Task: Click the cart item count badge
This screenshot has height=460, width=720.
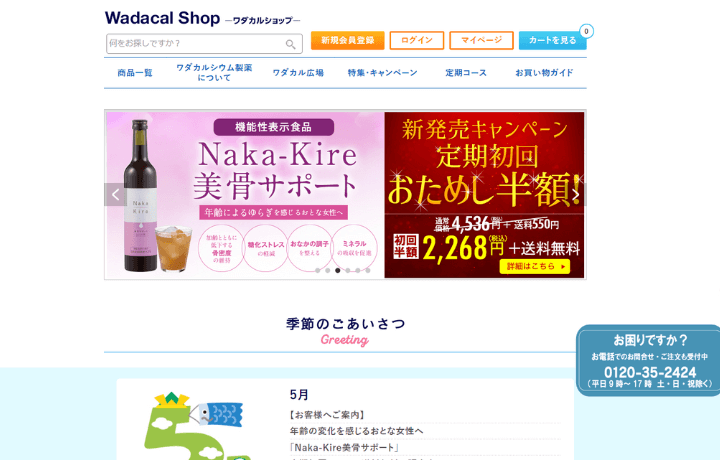Action: 586,31
